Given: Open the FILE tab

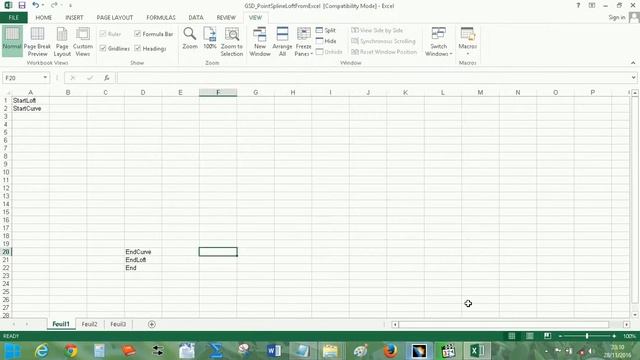Looking at the screenshot, I should pyautogui.click(x=13, y=18).
